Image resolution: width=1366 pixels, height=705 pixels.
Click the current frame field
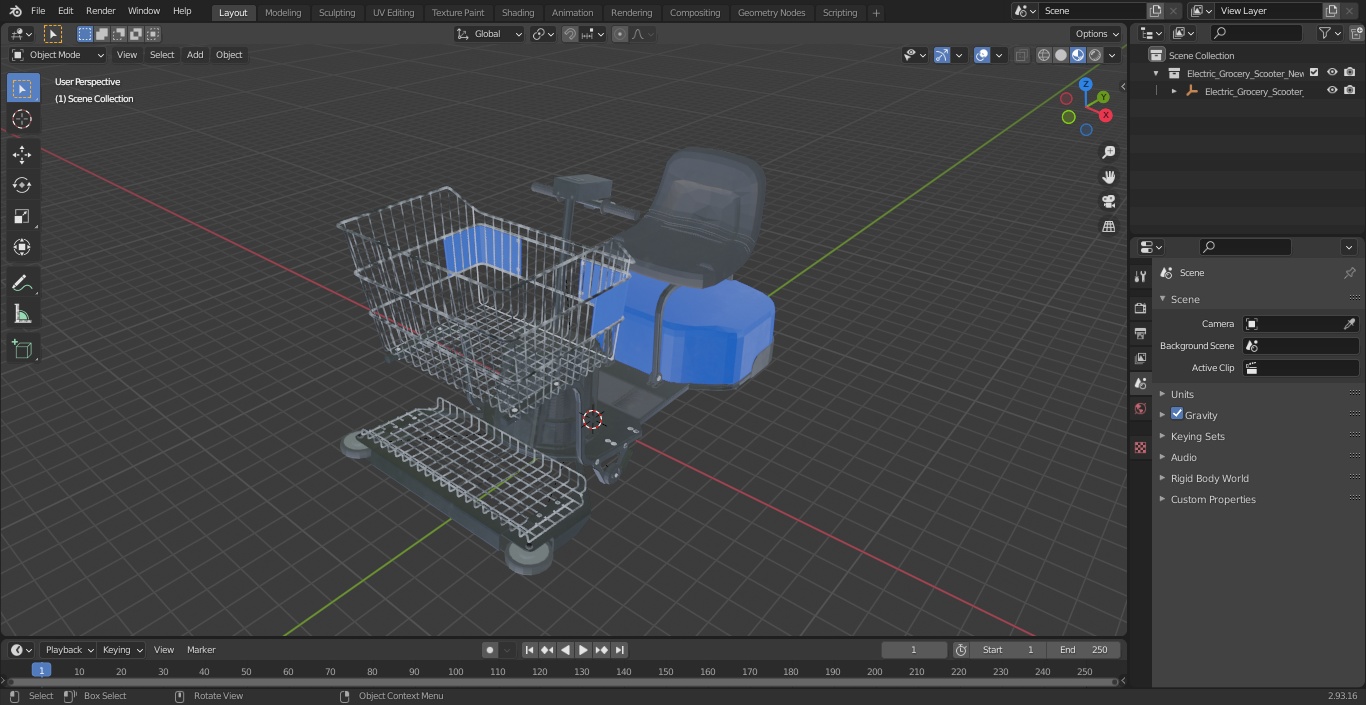click(914, 650)
